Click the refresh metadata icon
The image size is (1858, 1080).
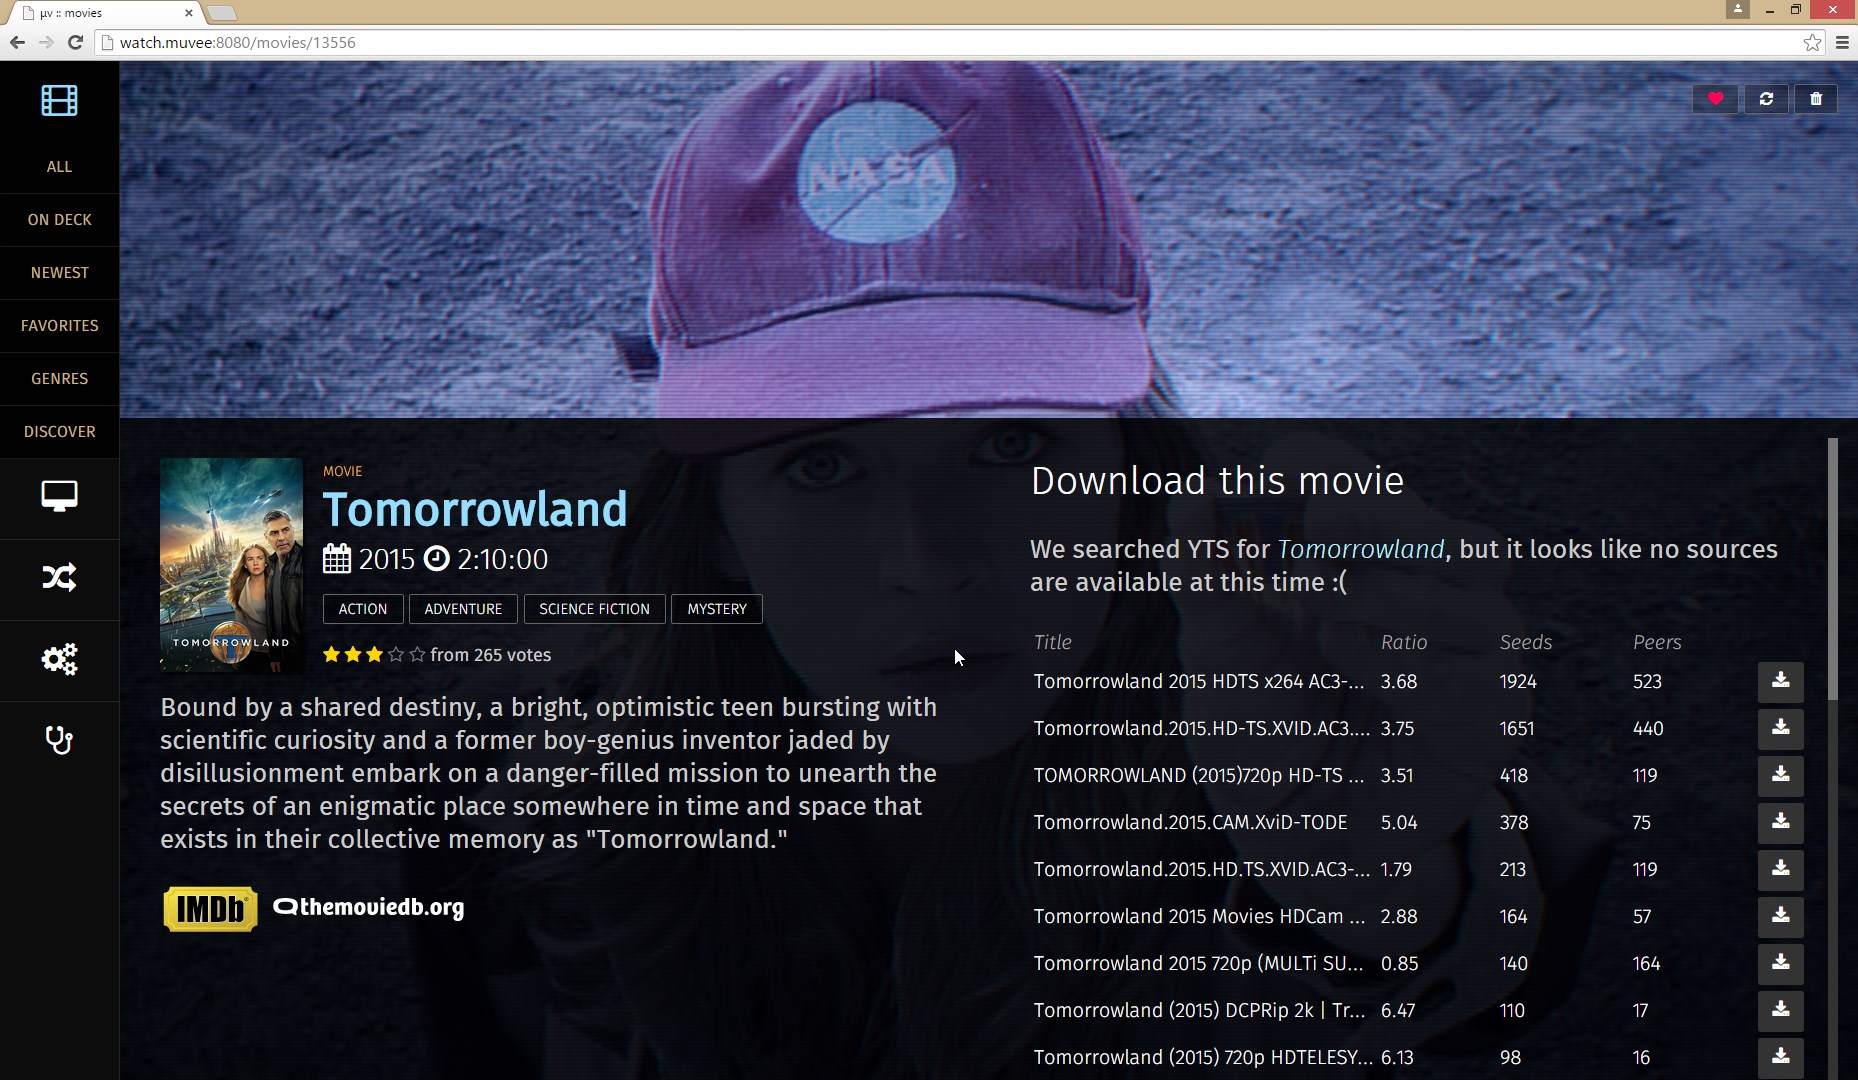(1766, 98)
